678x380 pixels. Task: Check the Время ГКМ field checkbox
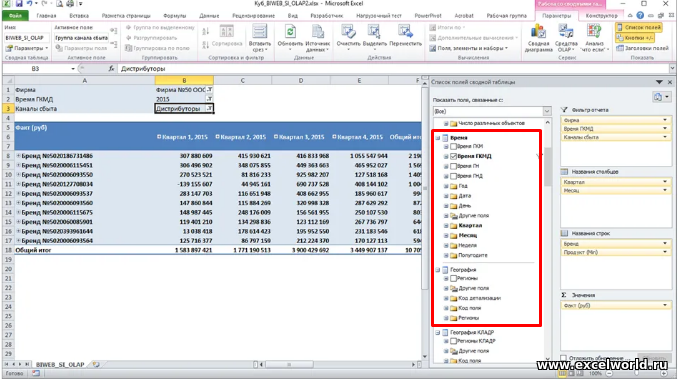pos(454,147)
